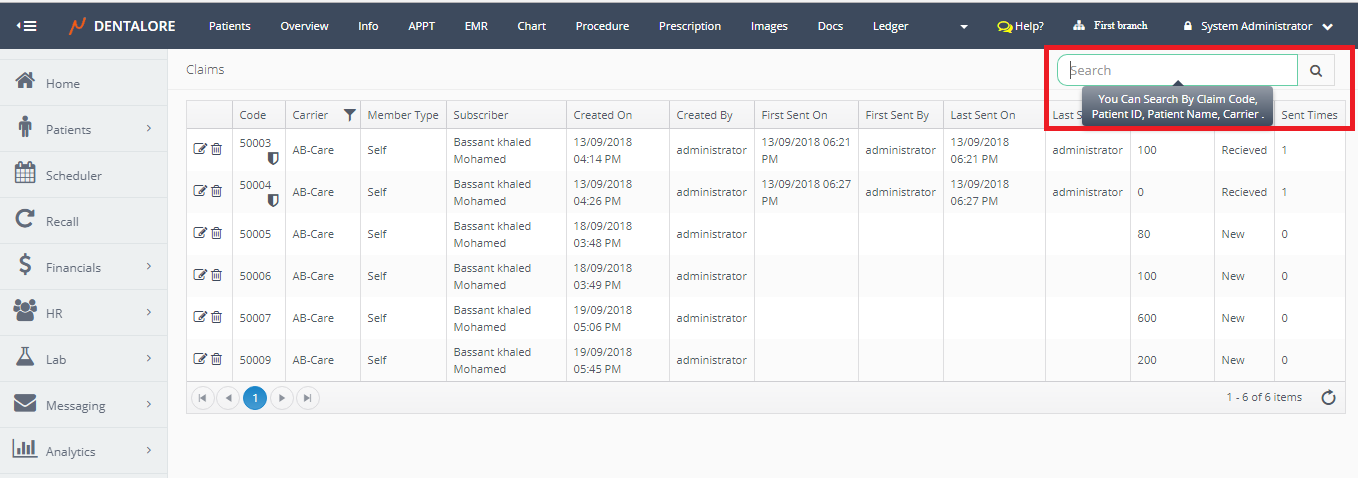1358x478 pixels.
Task: Open the System Administrator dropdown
Action: point(1258,26)
